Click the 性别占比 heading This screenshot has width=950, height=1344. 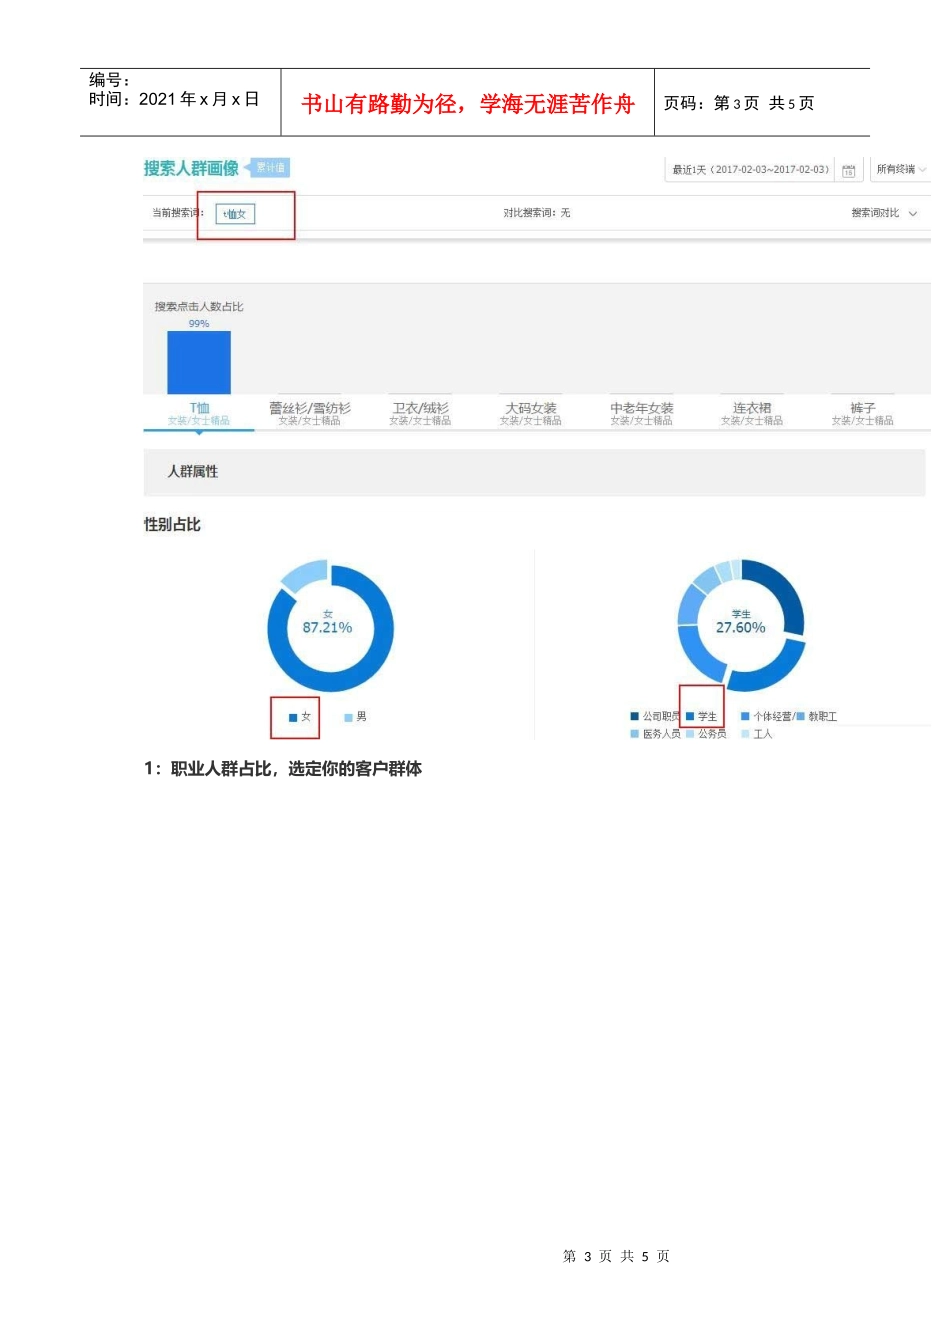pyautogui.click(x=172, y=525)
